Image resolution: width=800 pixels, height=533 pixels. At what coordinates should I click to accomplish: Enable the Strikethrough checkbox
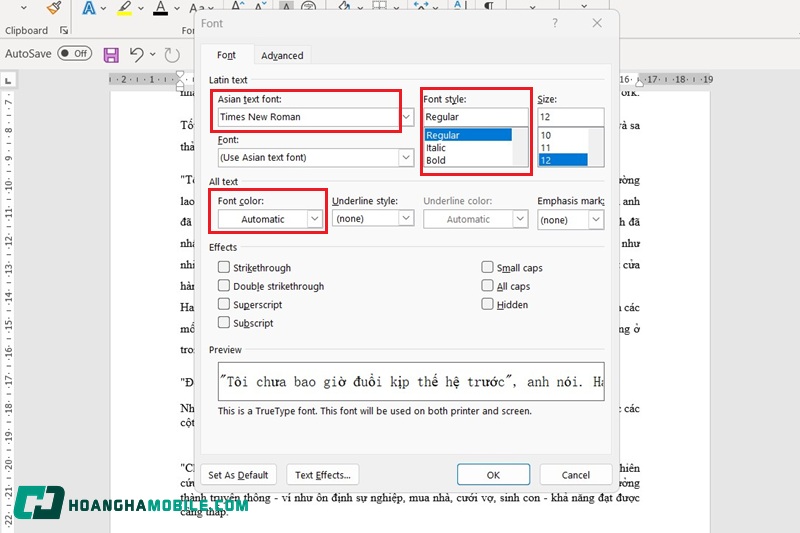pyautogui.click(x=224, y=268)
